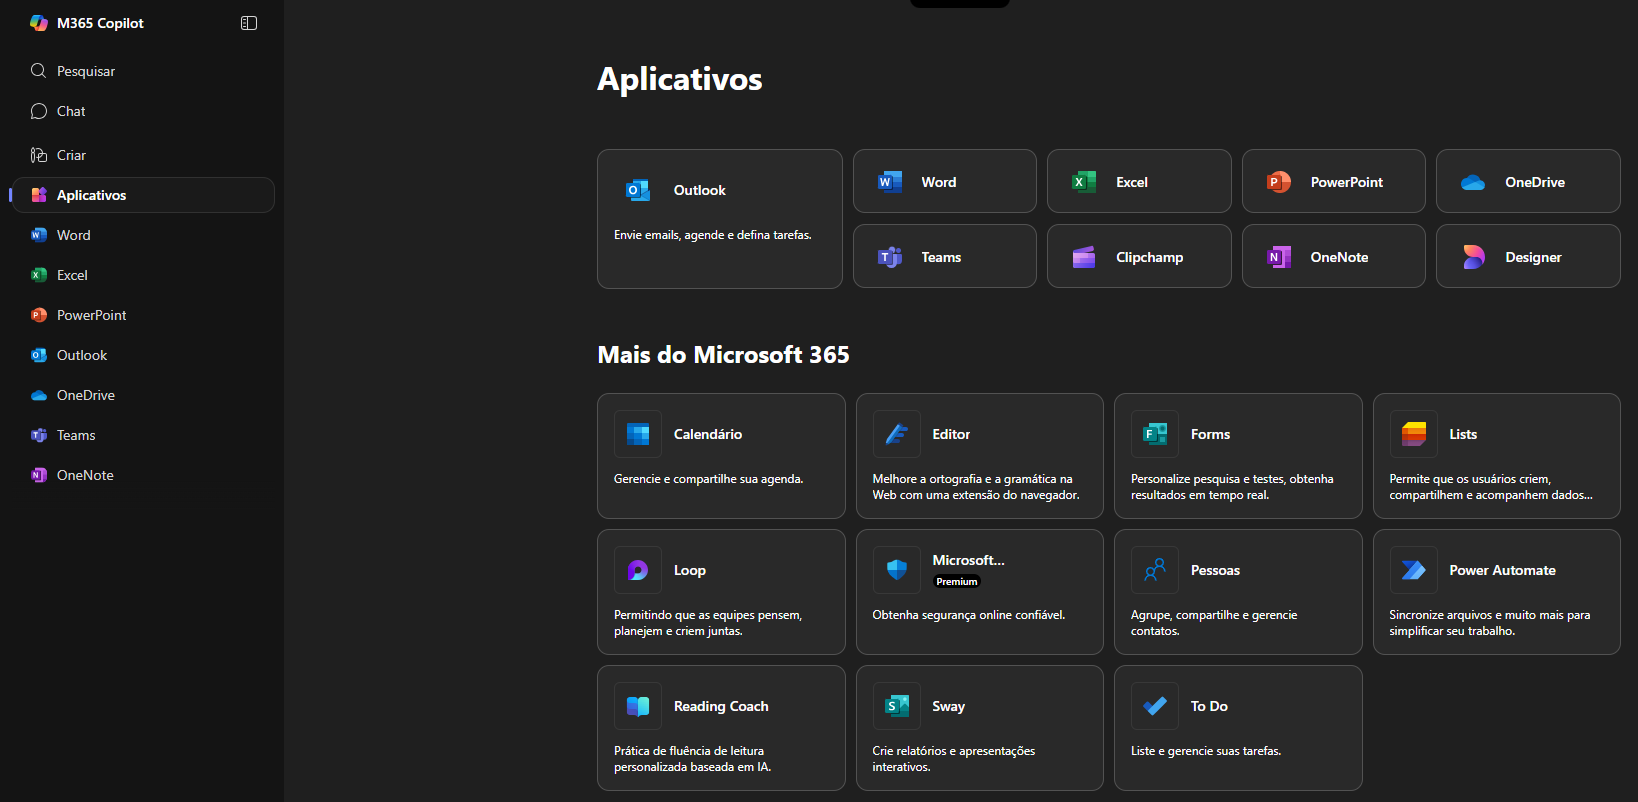Launch Word from the Aplicativos grid
The width and height of the screenshot is (1638, 802).
pos(944,182)
